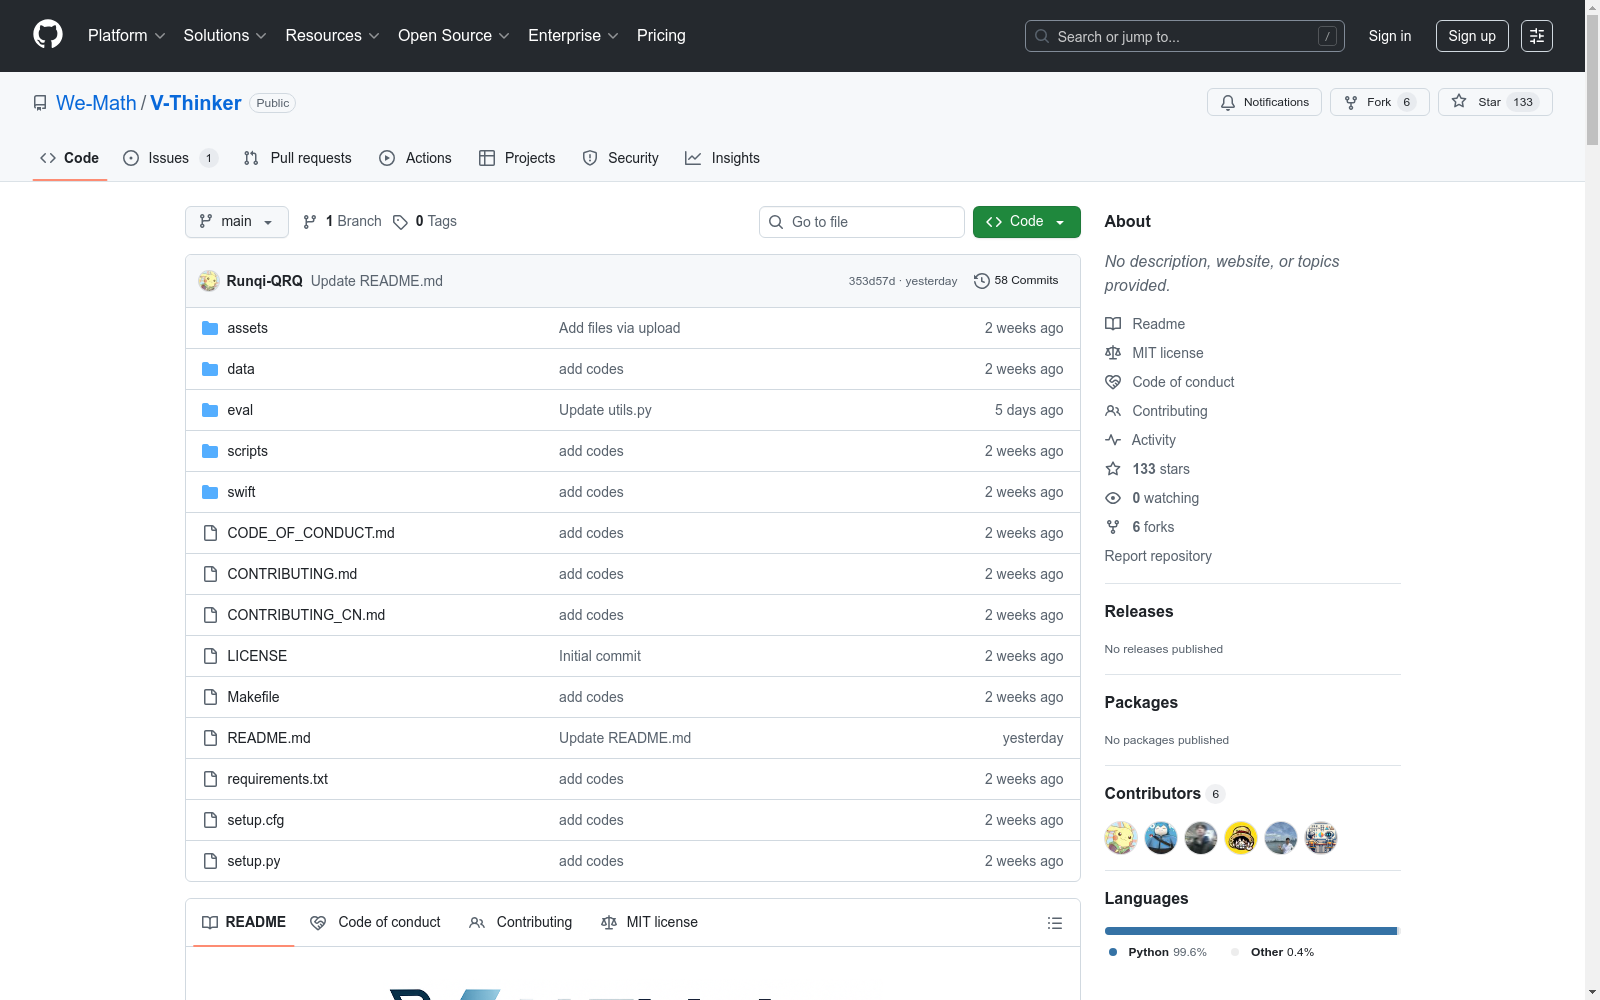Image resolution: width=1600 pixels, height=1000 pixels.
Task: Go to the Pricing page
Action: pyautogui.click(x=661, y=35)
